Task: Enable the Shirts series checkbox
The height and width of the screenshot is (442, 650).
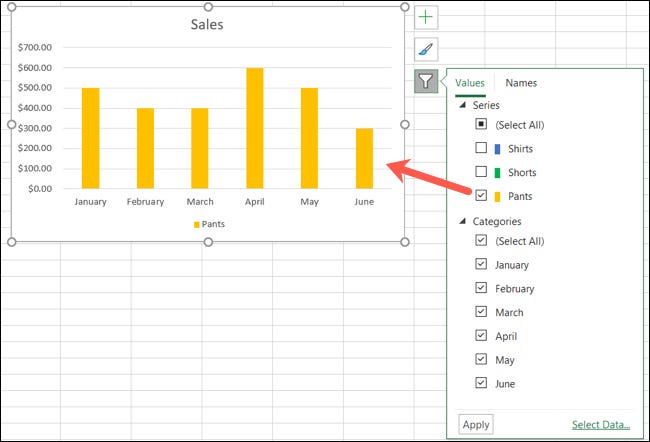Action: click(x=481, y=148)
